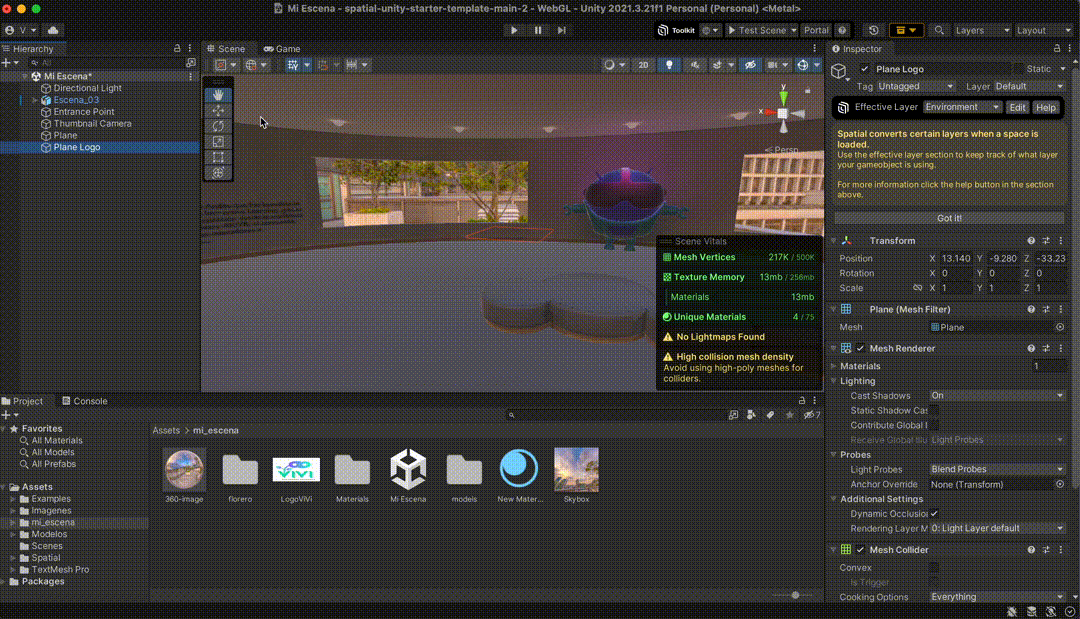Select the Rotate tool in the scene overlay
1080x619 pixels.
tap(218, 126)
